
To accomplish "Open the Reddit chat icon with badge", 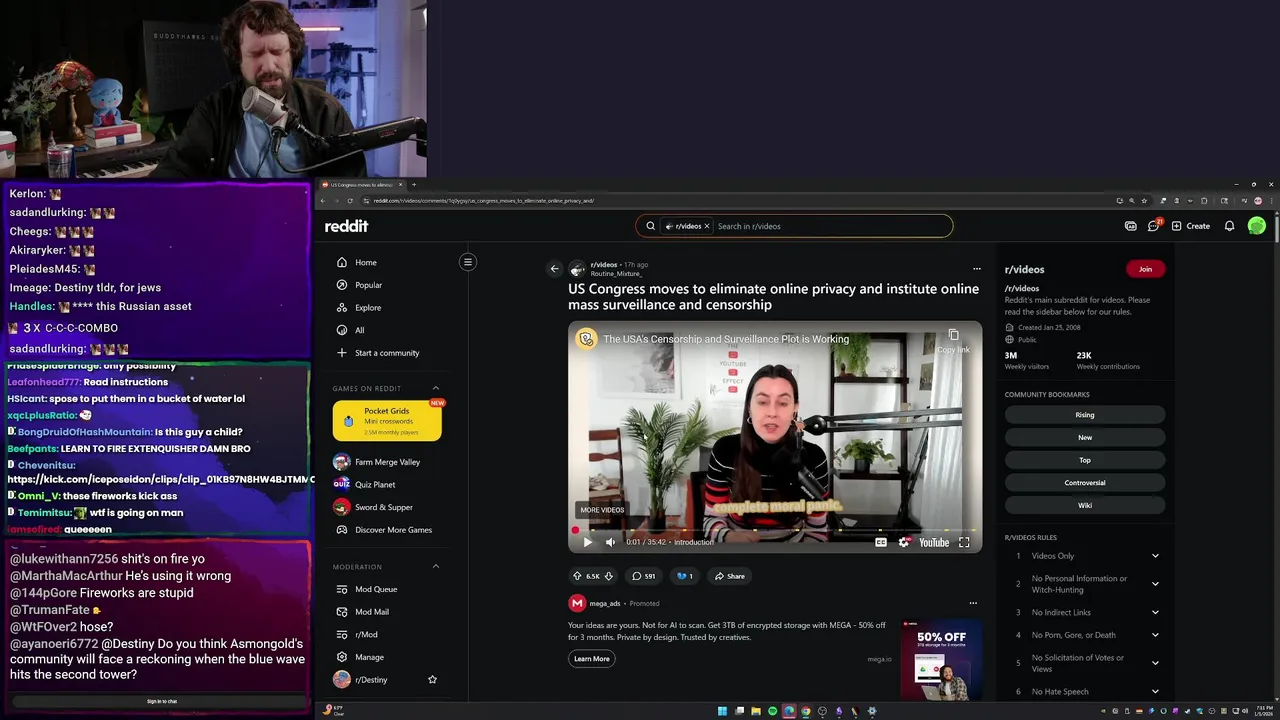I will point(1153,226).
